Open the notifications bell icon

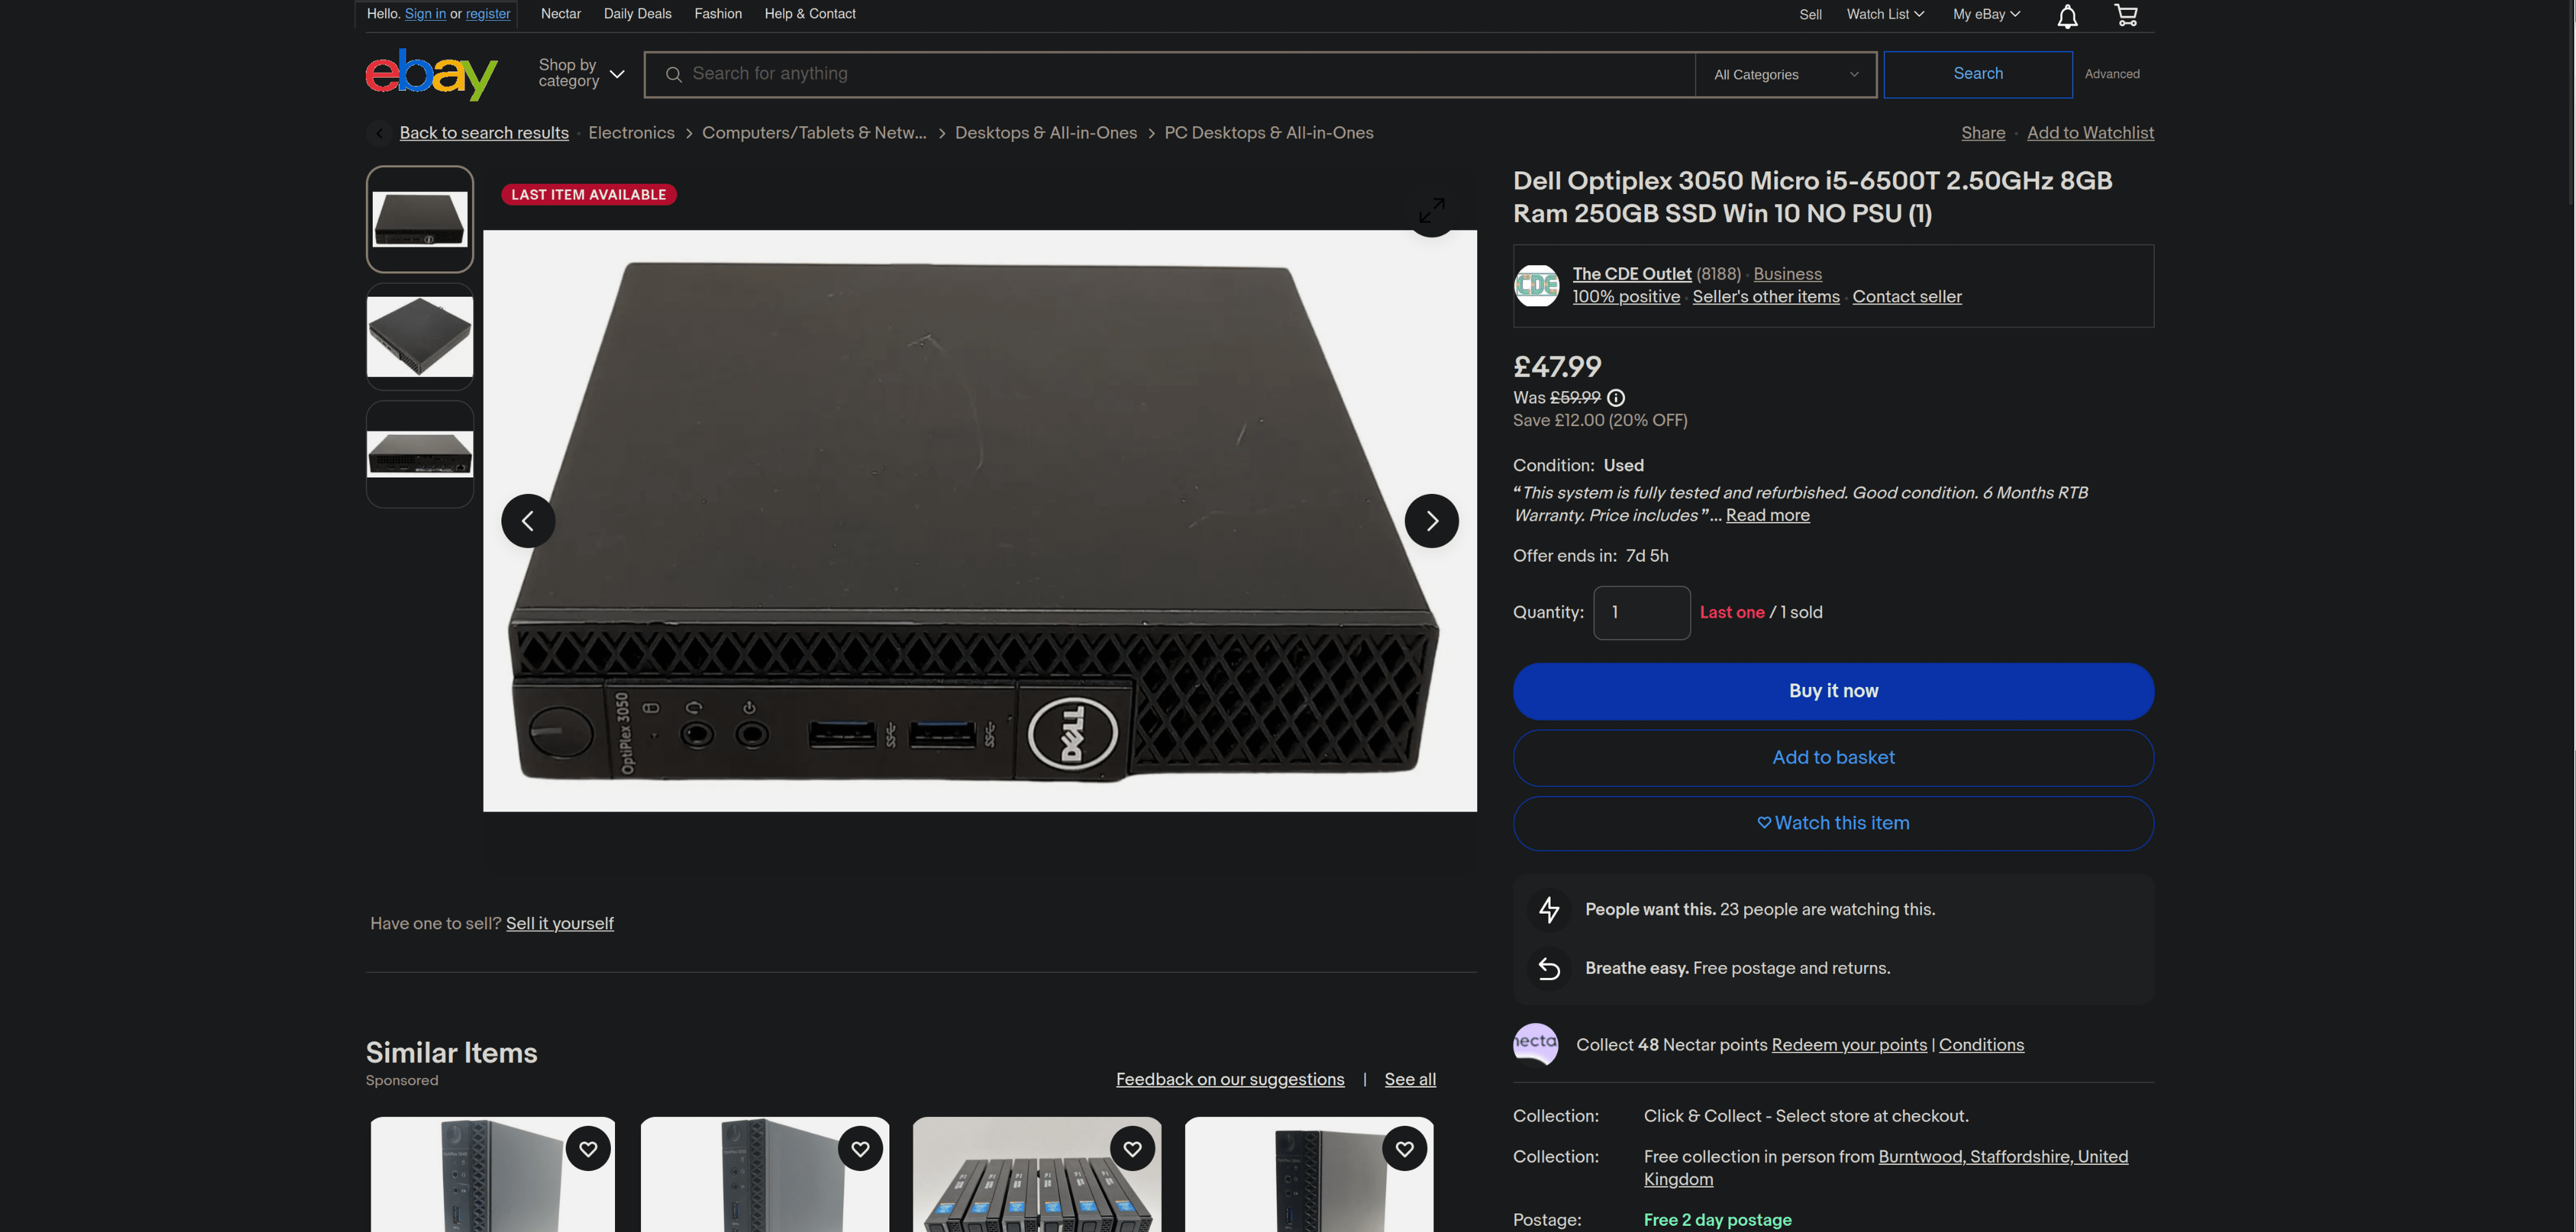[x=2067, y=15]
